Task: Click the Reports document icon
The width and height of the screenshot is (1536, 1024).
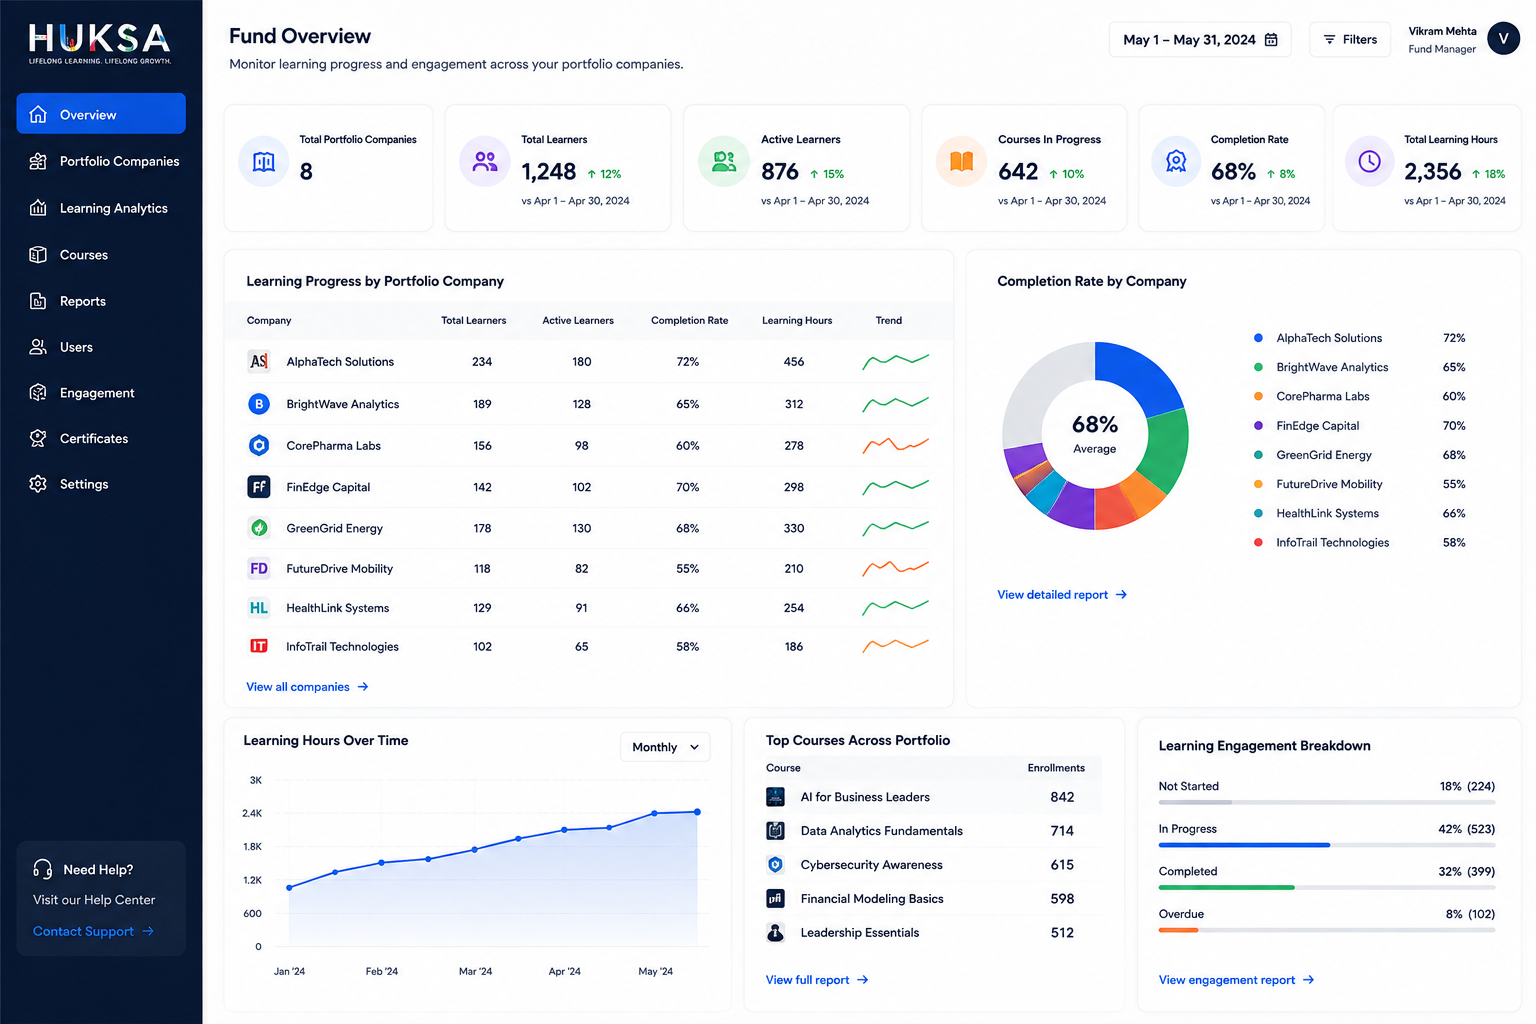Action: point(38,301)
